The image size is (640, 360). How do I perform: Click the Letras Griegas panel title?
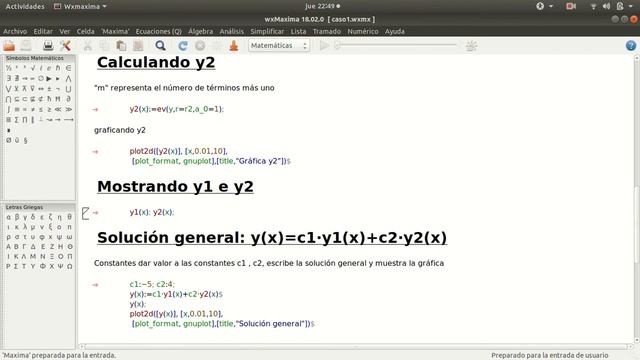(x=24, y=207)
